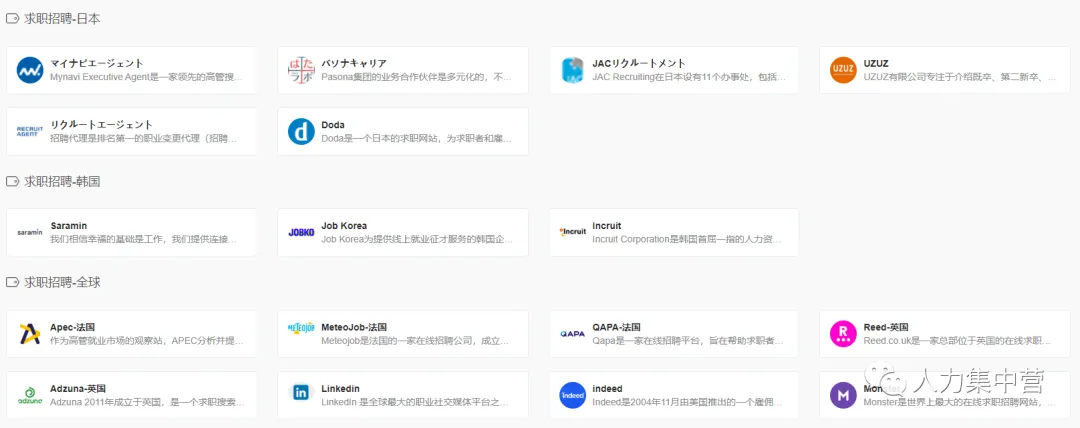Click the 作为高管就业市场的观察站 description
Viewport: 1080px width, 428px height.
147,341
